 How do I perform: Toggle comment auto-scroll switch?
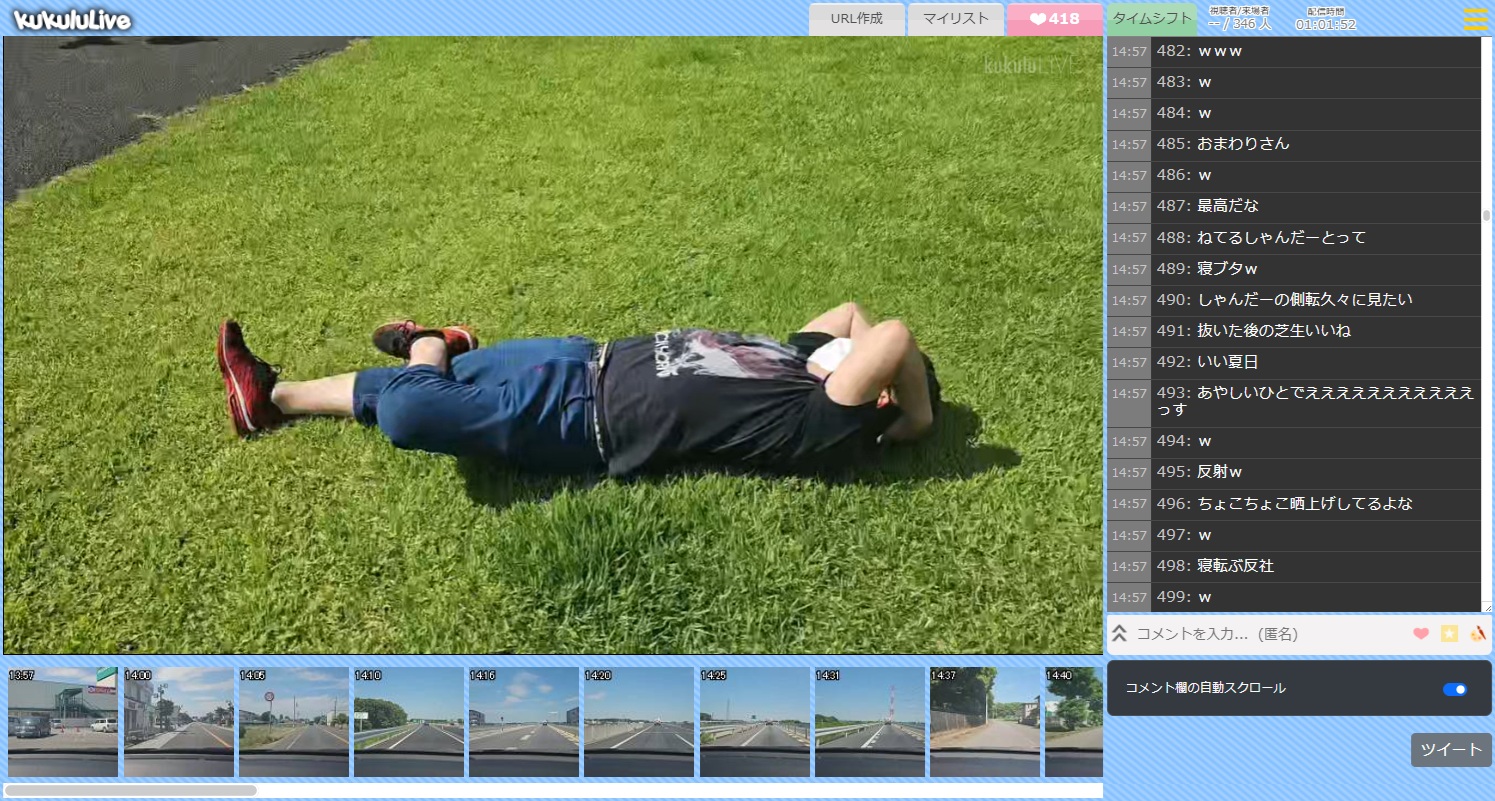1455,689
